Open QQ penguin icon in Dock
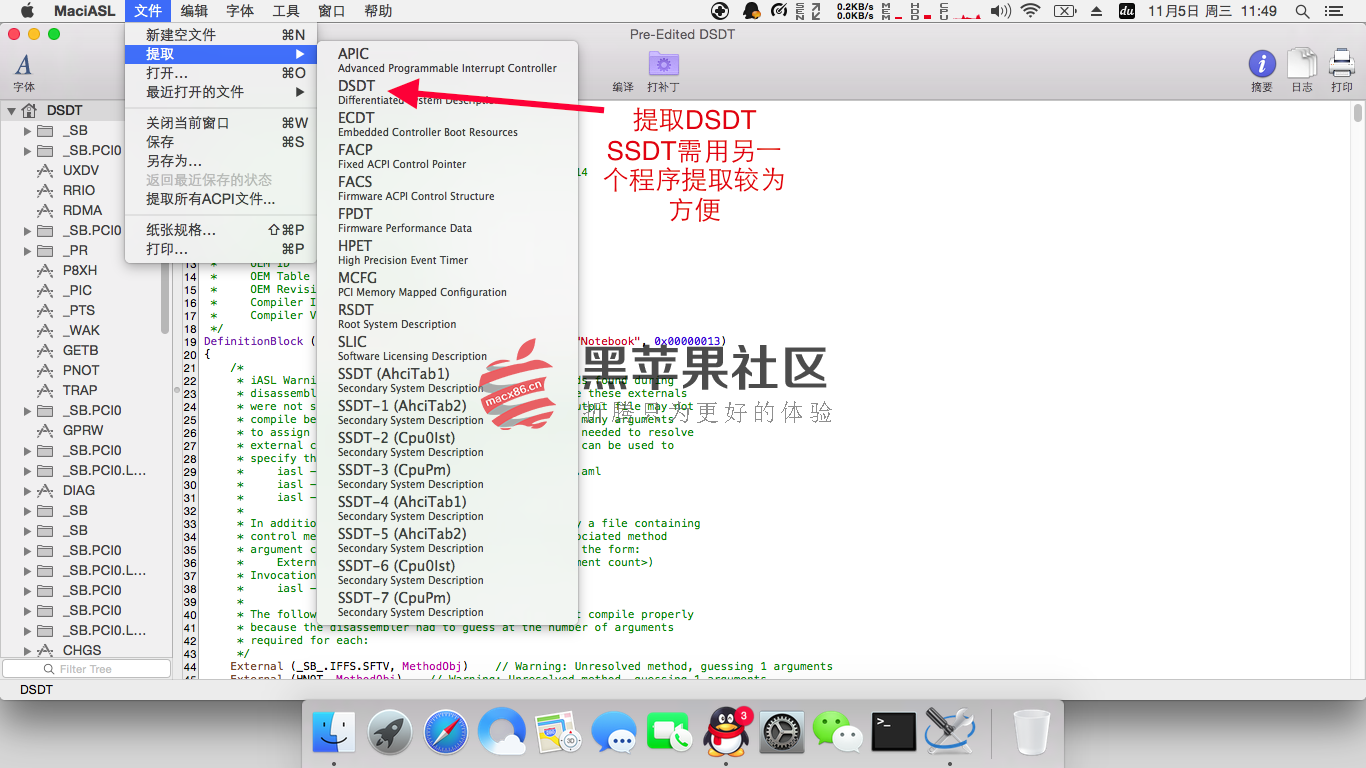The height and width of the screenshot is (768, 1366). tap(726, 732)
